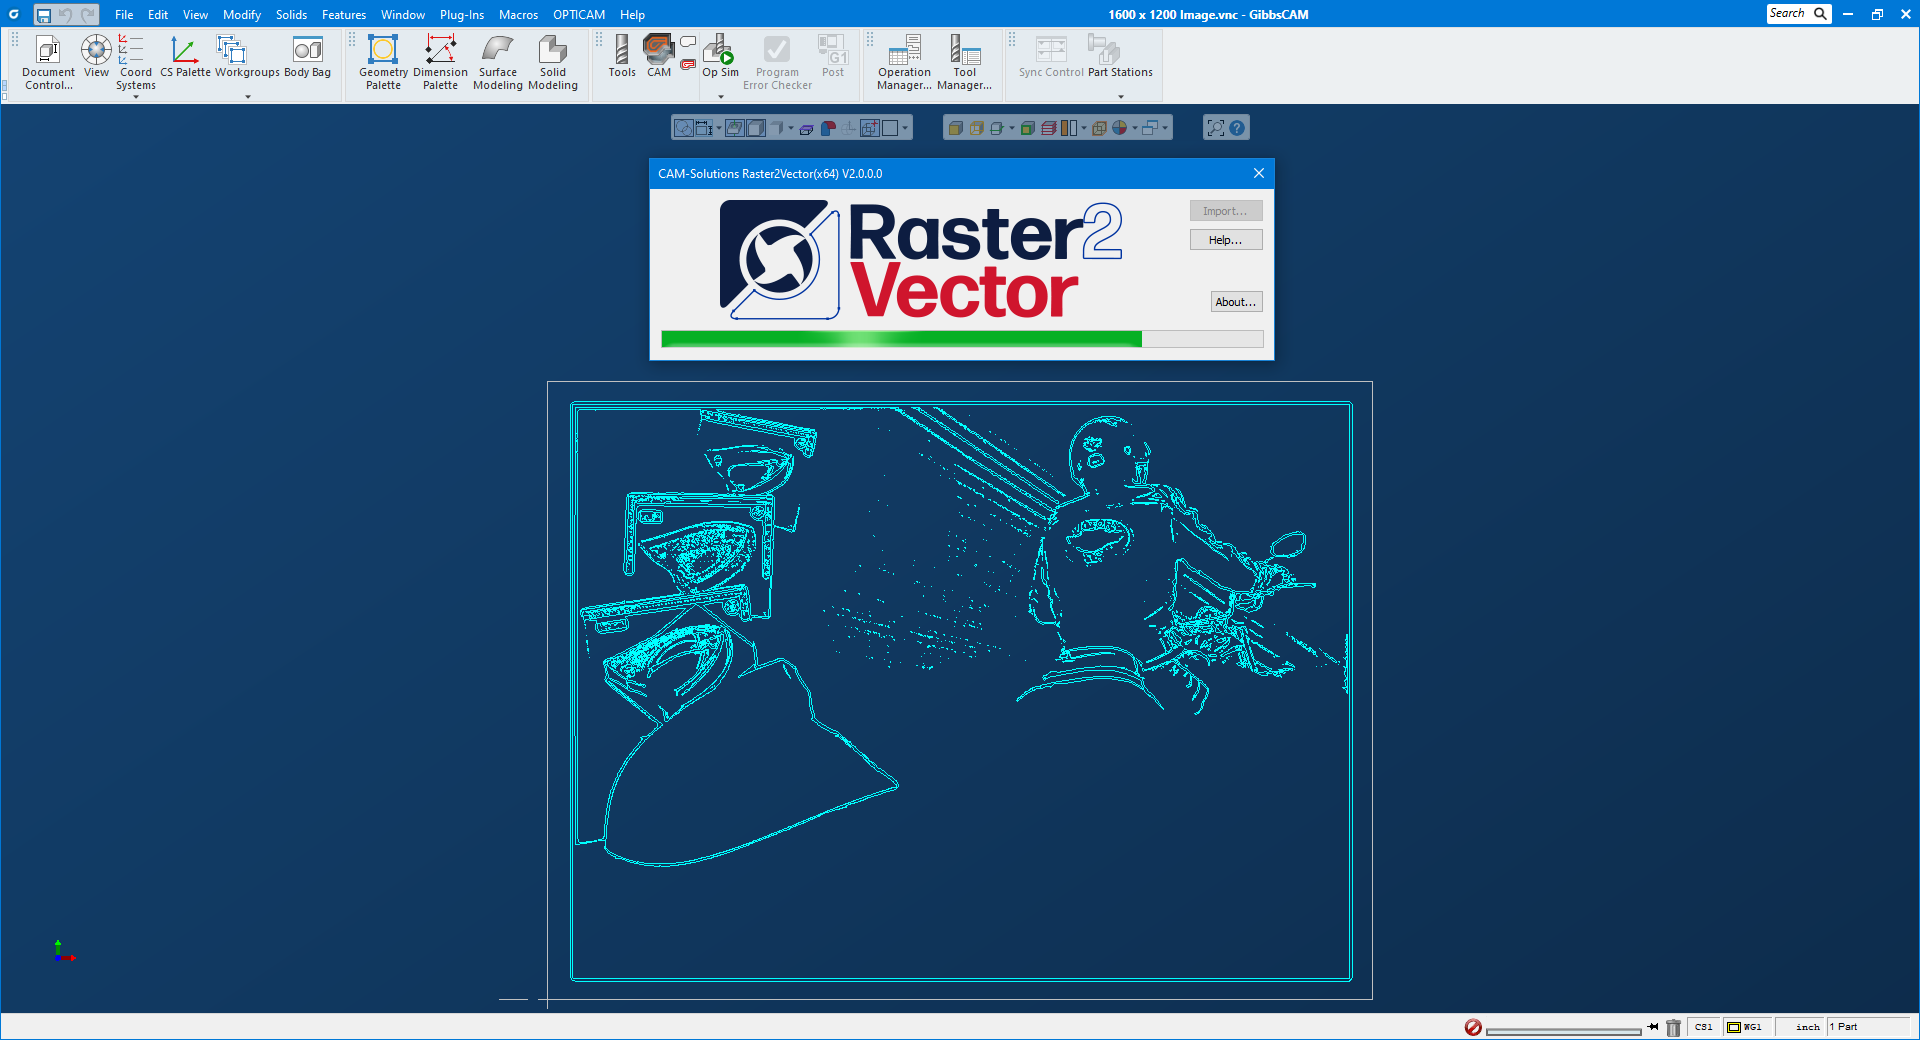The image size is (1920, 1040).
Task: Click the About... button in Raster2Vector dialog
Action: pyautogui.click(x=1235, y=302)
